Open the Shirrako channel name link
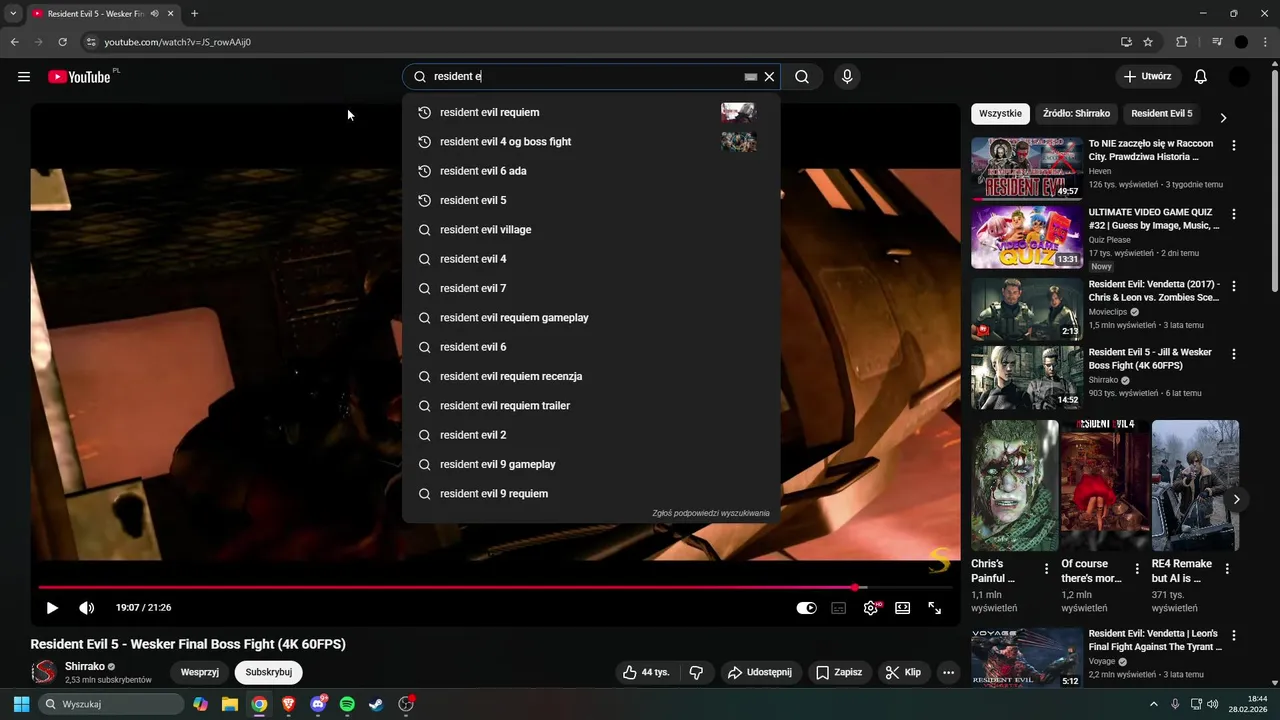The image size is (1280, 720). pos(85,667)
